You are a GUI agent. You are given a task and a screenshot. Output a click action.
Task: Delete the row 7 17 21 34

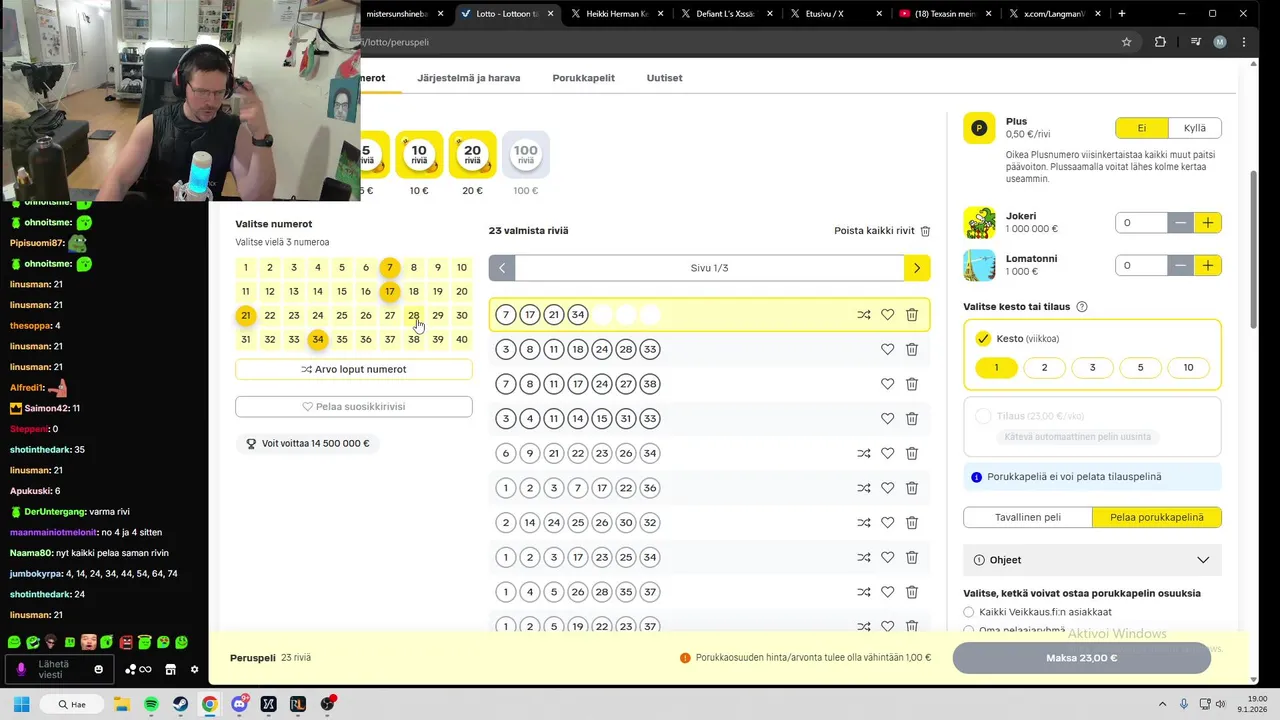[x=912, y=315]
